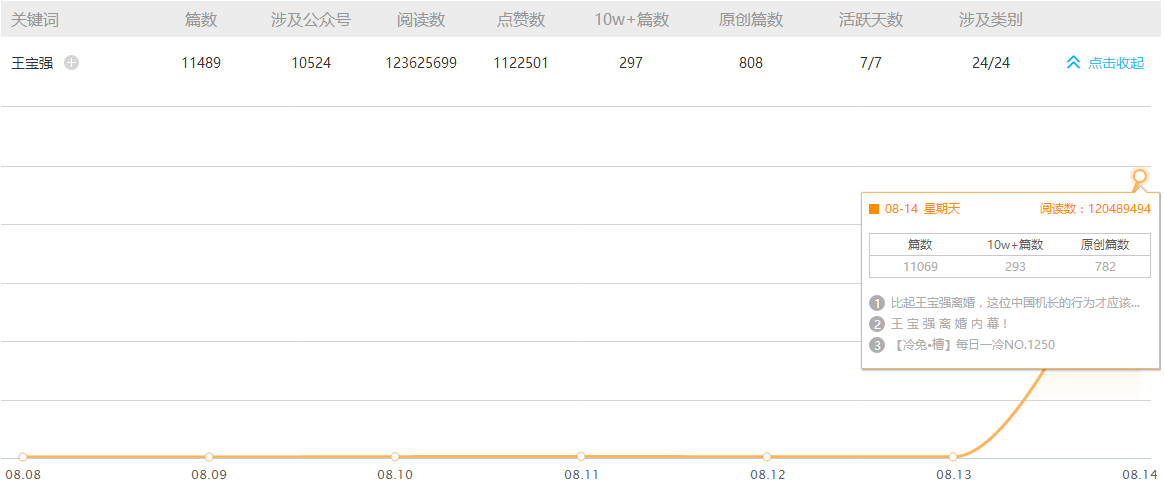Sort by the 阅读数 column header
The width and height of the screenshot is (1164, 500).
pyautogui.click(x=421, y=20)
